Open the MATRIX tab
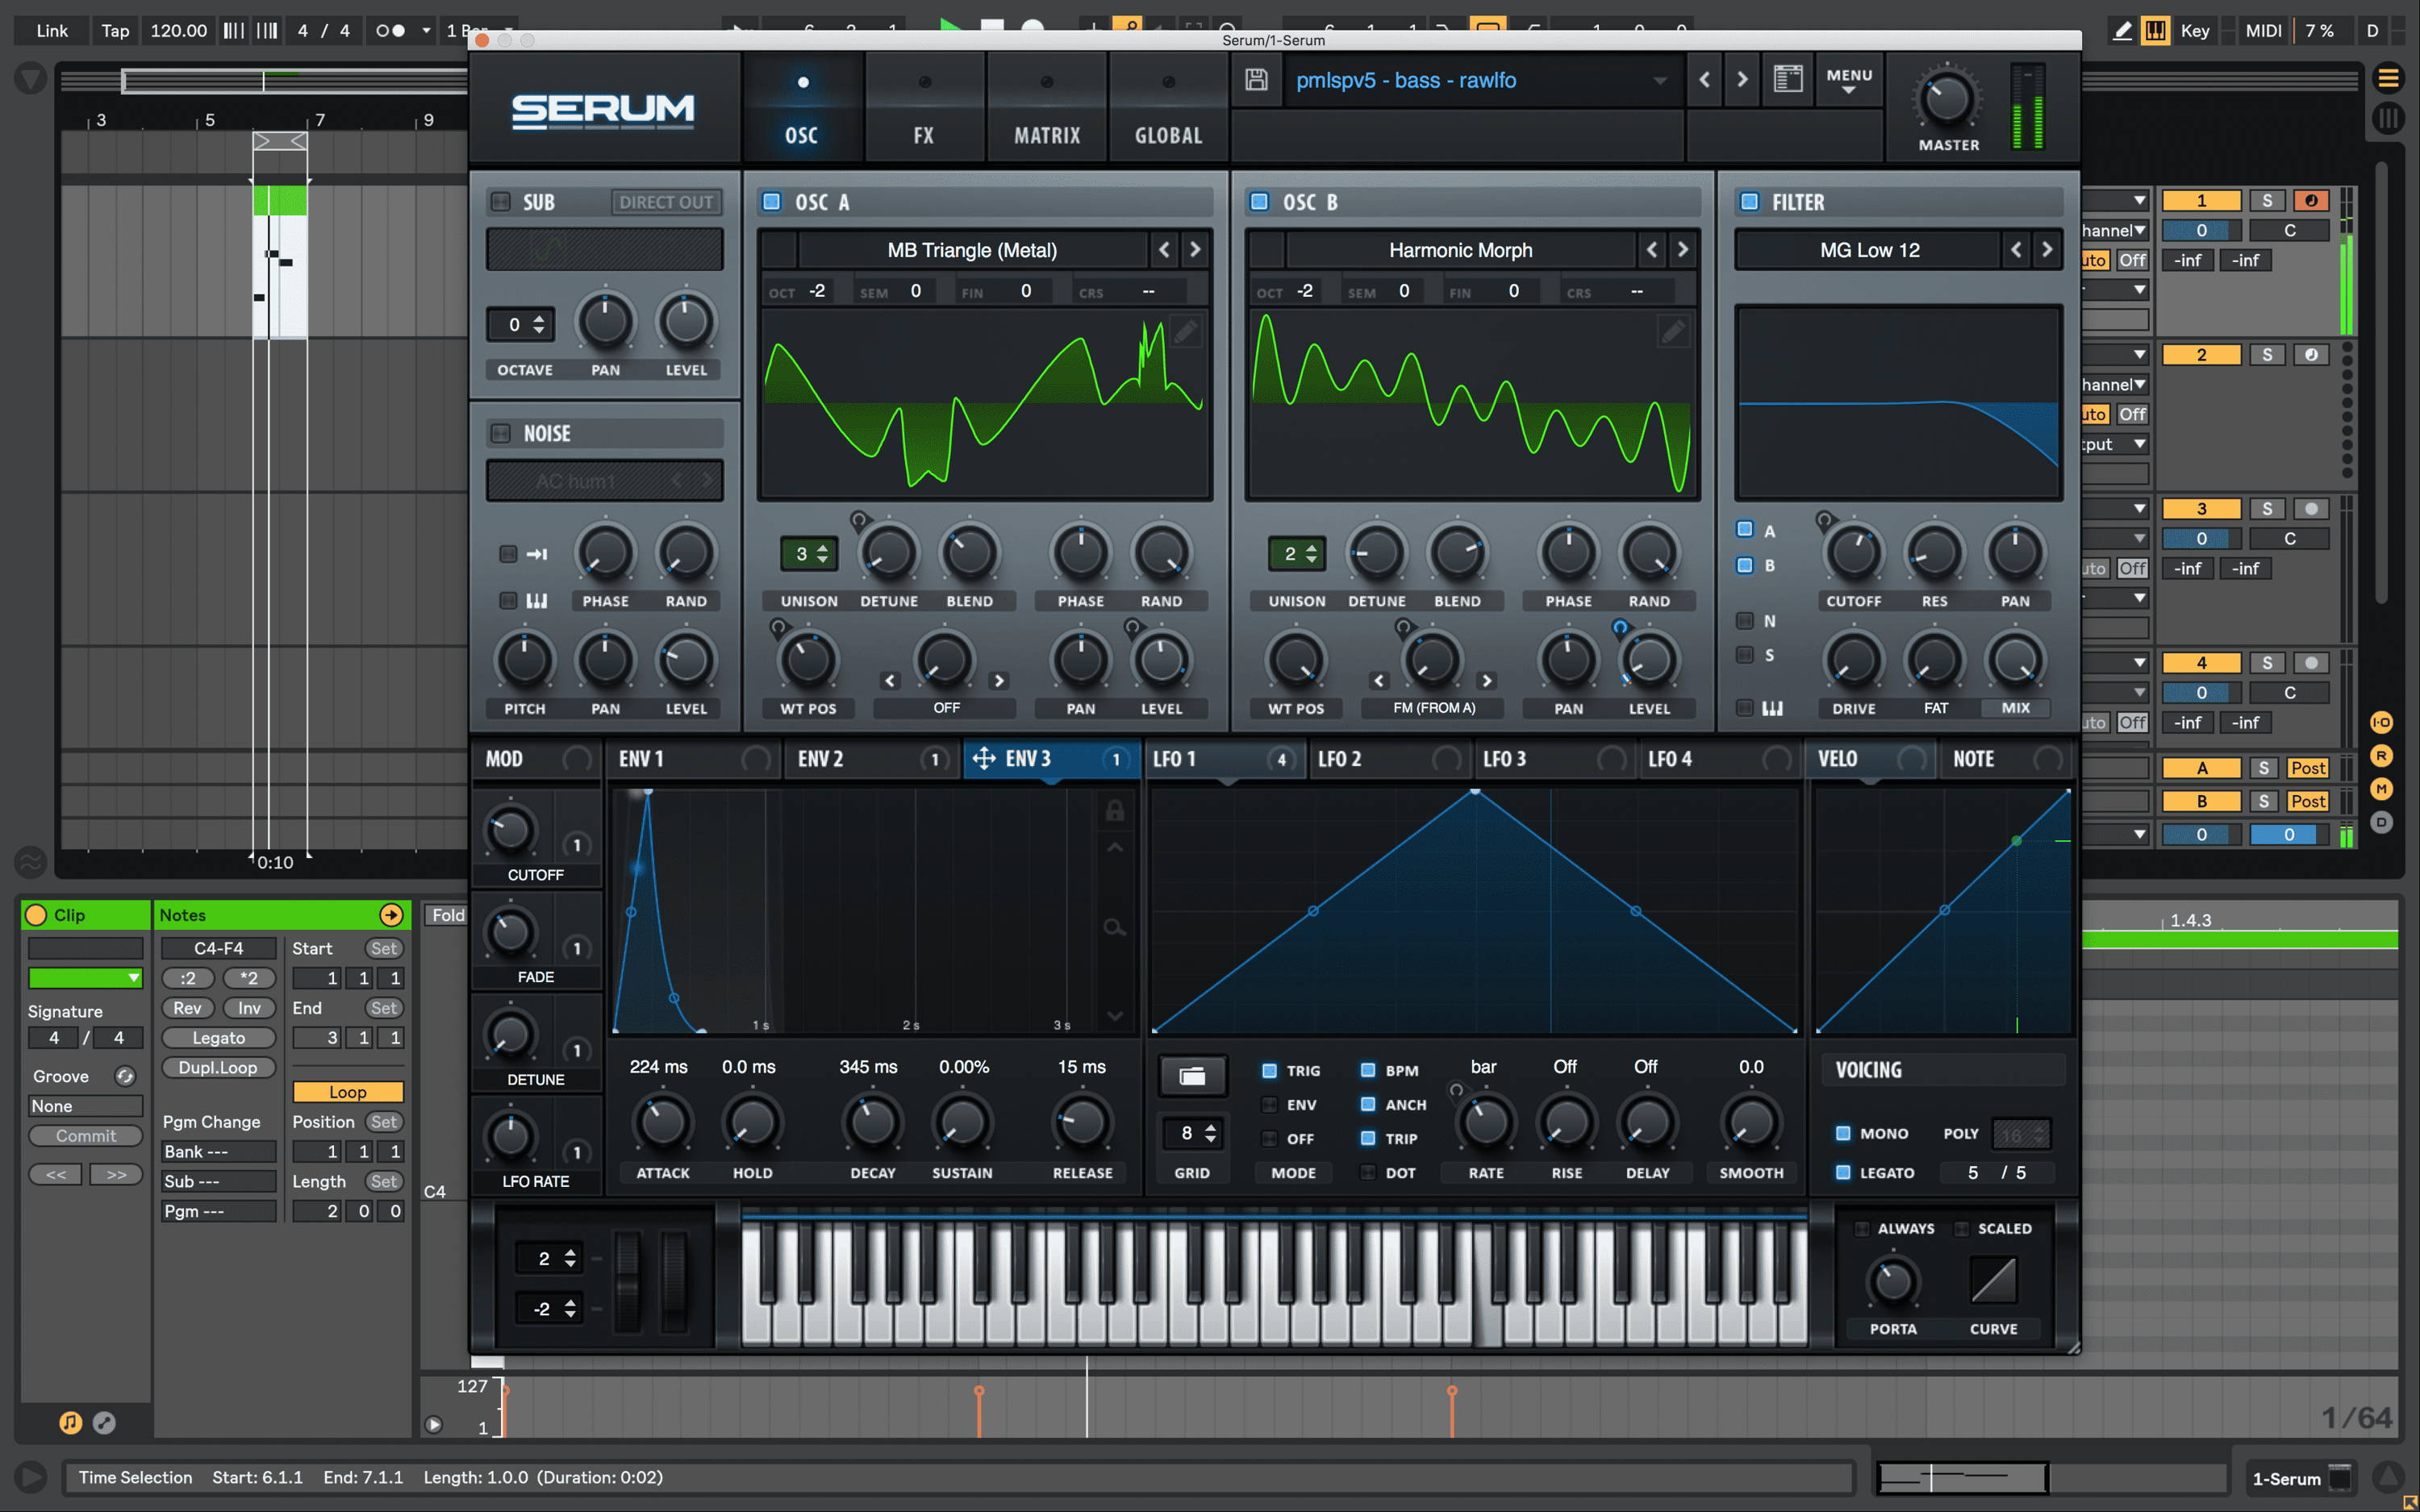The image size is (2420, 1512). pyautogui.click(x=1046, y=109)
